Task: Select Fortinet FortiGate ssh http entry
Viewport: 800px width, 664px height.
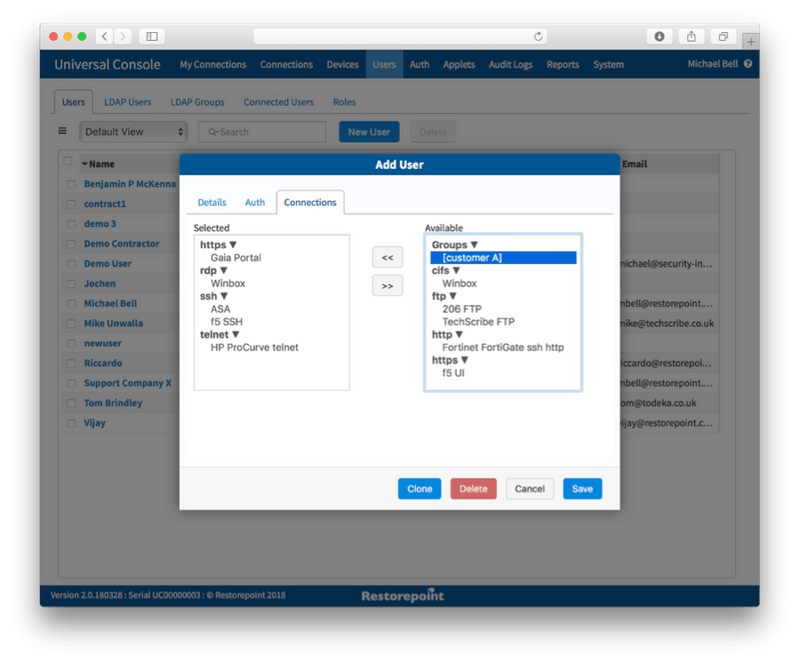Action: coord(503,347)
